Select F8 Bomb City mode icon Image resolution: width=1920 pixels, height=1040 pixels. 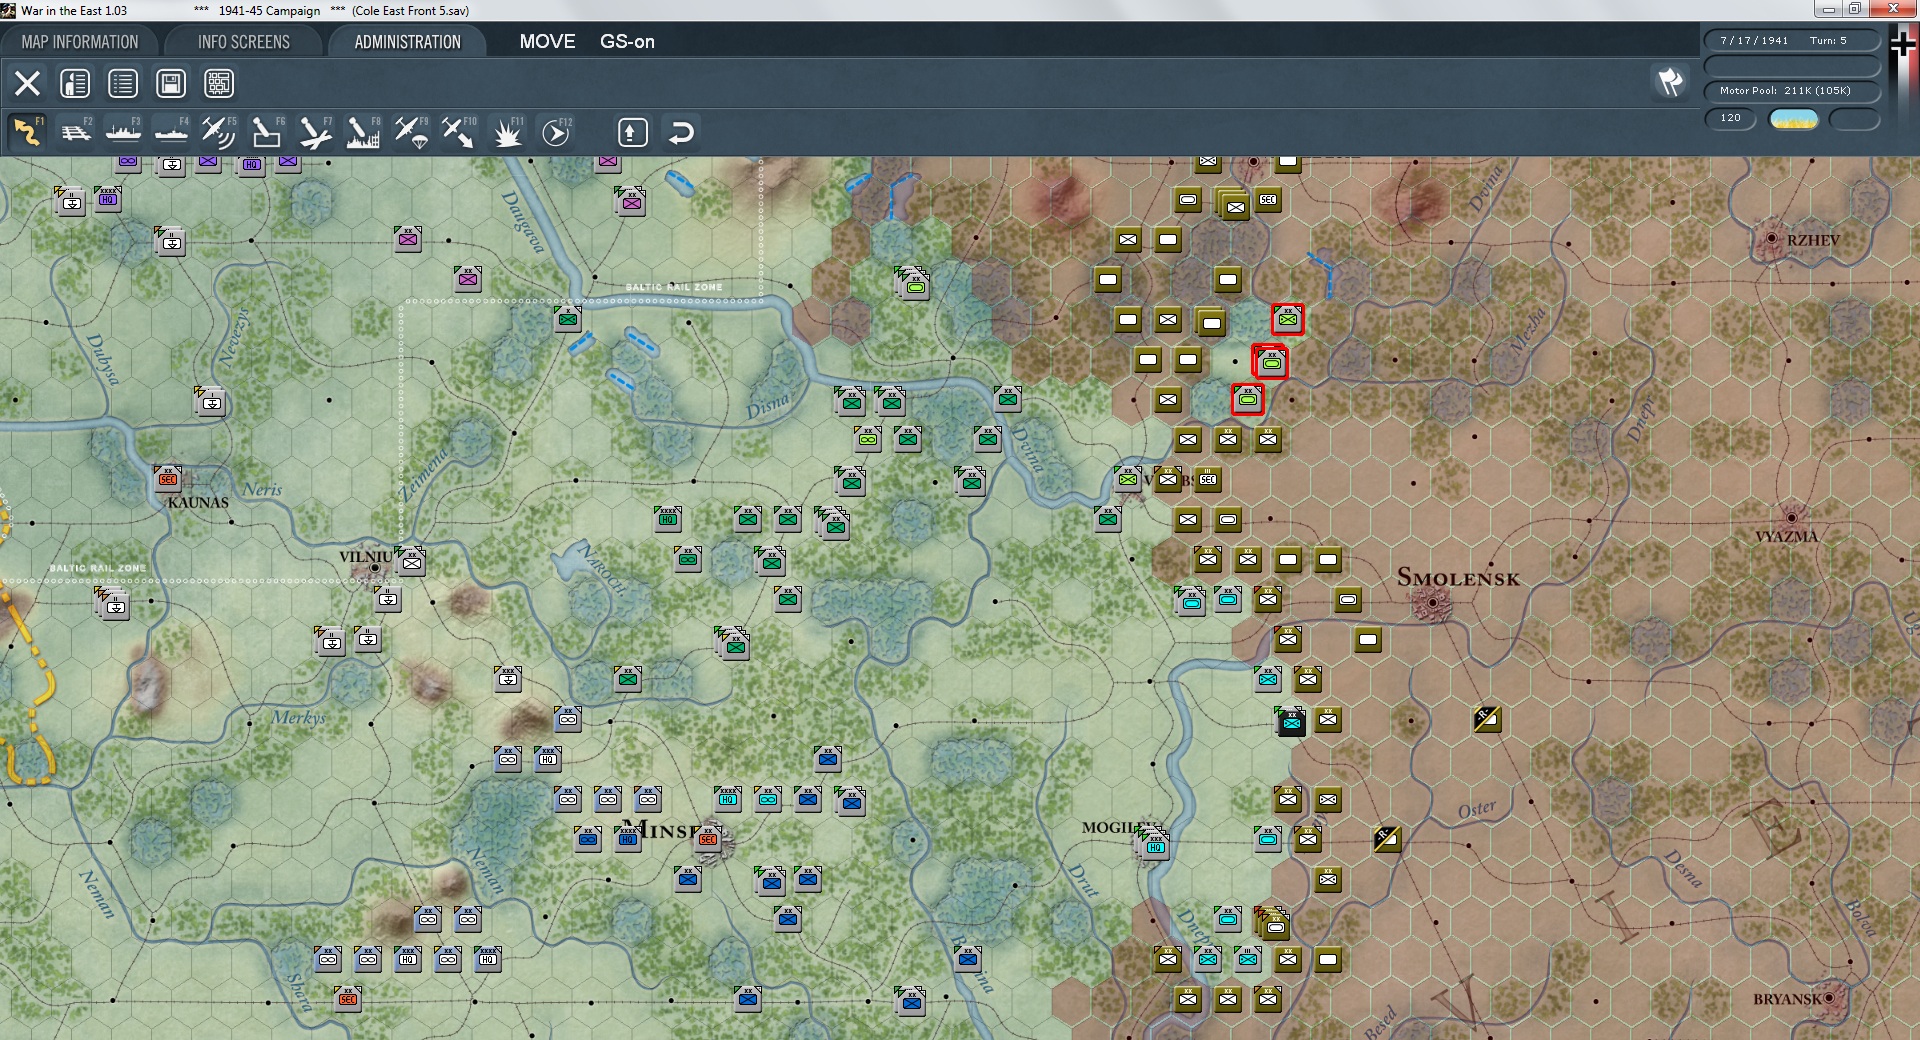[x=363, y=132]
